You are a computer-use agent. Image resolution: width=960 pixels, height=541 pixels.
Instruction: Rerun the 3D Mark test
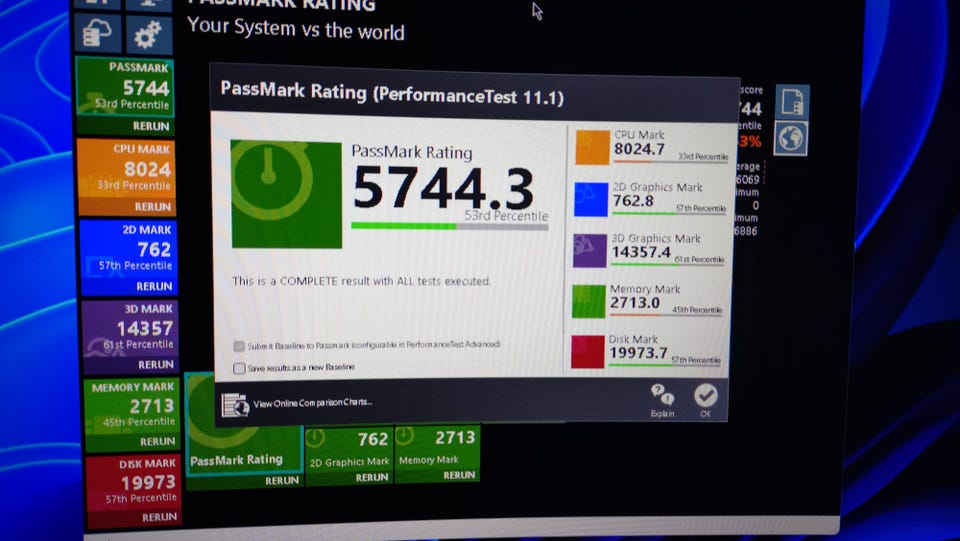156,365
